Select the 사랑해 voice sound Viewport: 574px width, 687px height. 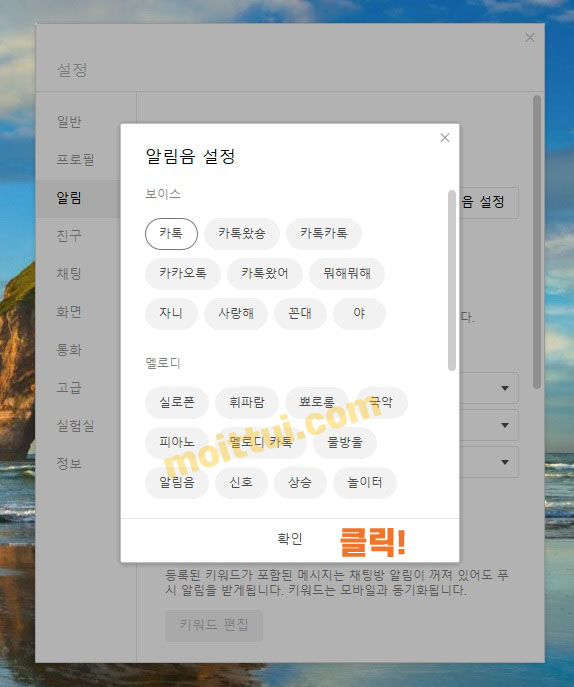pos(236,314)
